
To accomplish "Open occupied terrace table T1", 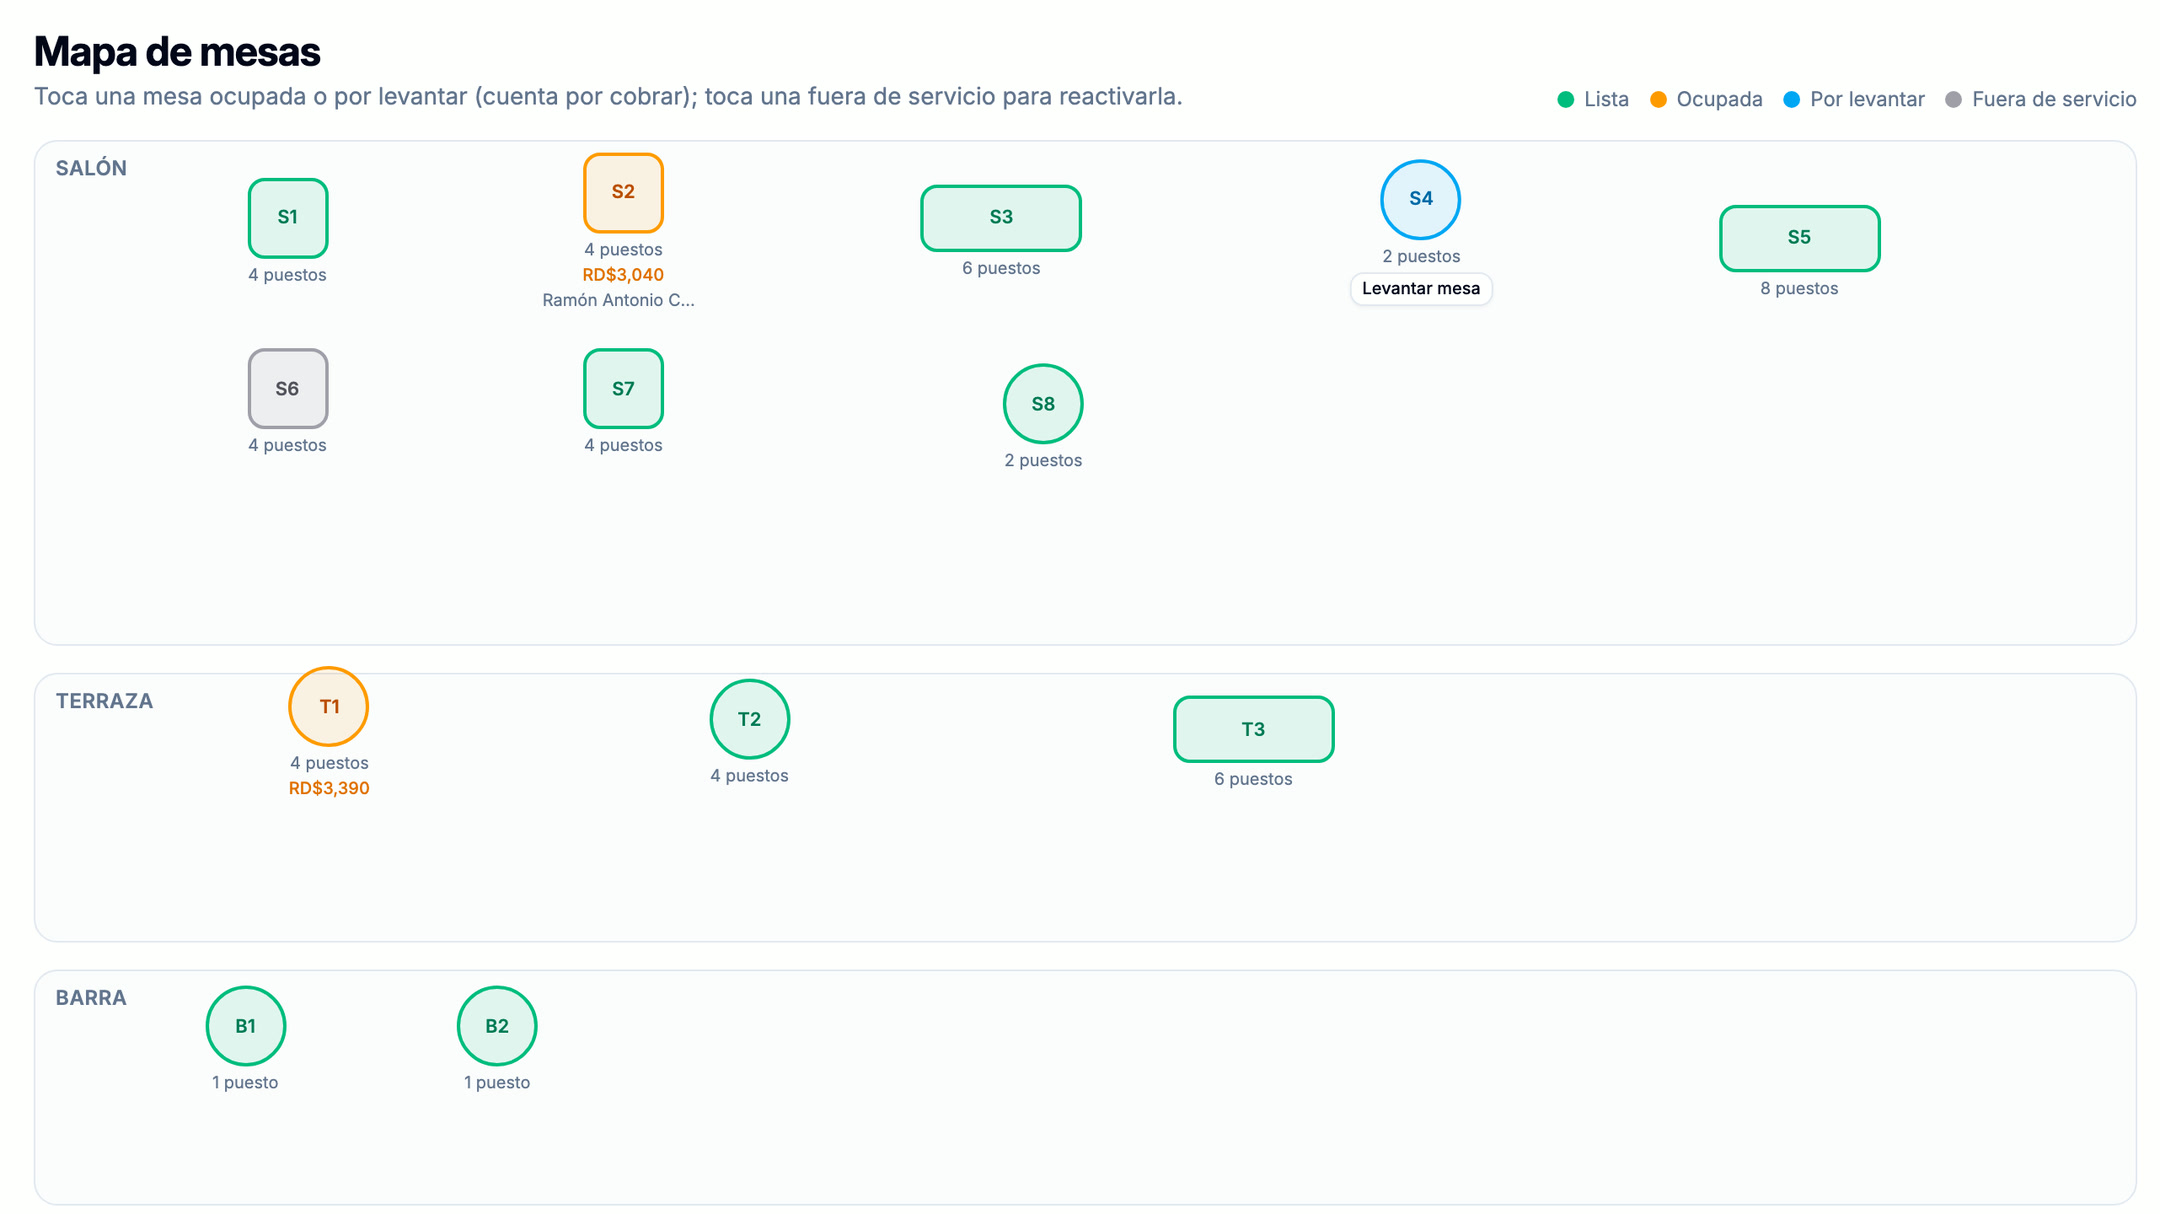I will [329, 706].
